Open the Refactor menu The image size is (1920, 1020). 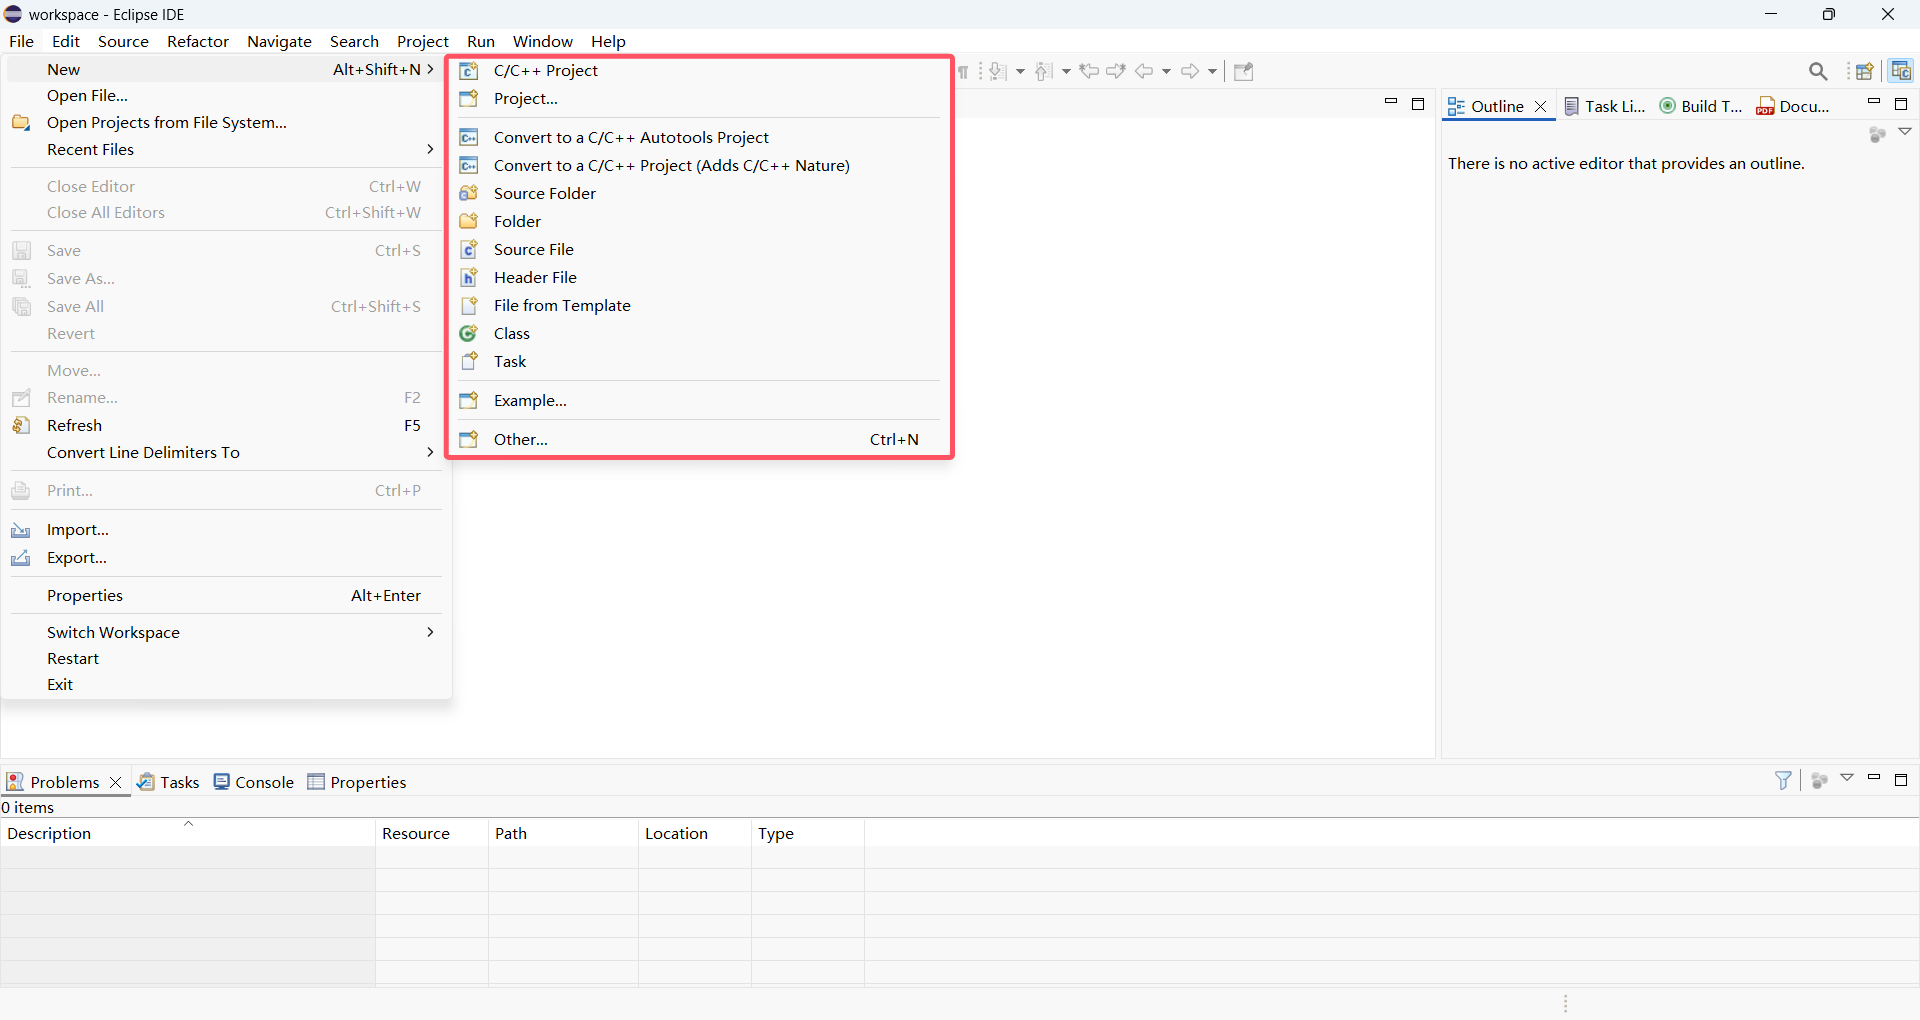click(x=198, y=41)
